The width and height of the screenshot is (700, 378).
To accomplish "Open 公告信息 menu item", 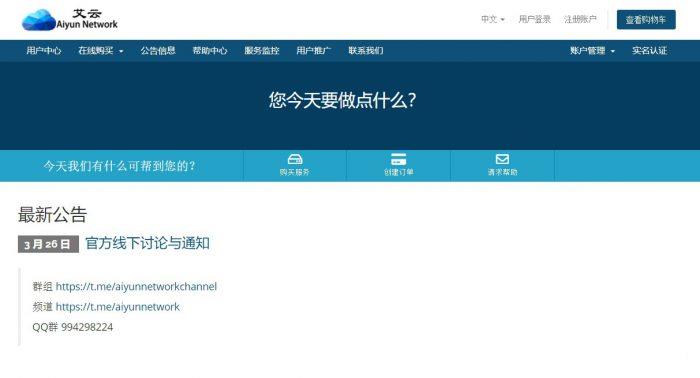I will point(158,50).
